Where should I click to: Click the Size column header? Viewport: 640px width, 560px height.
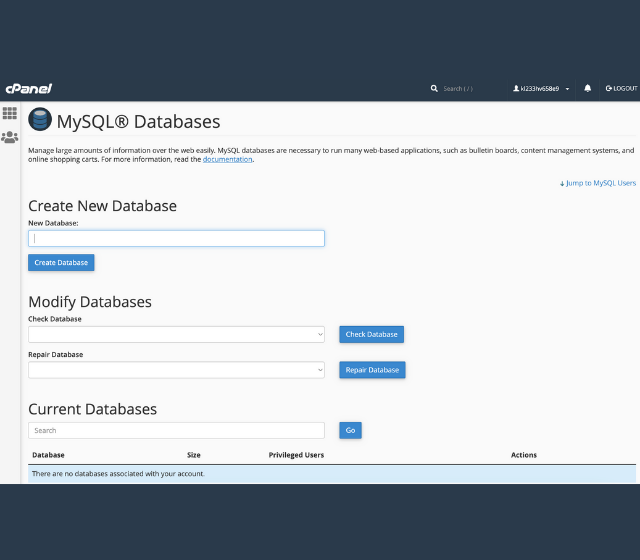(193, 455)
